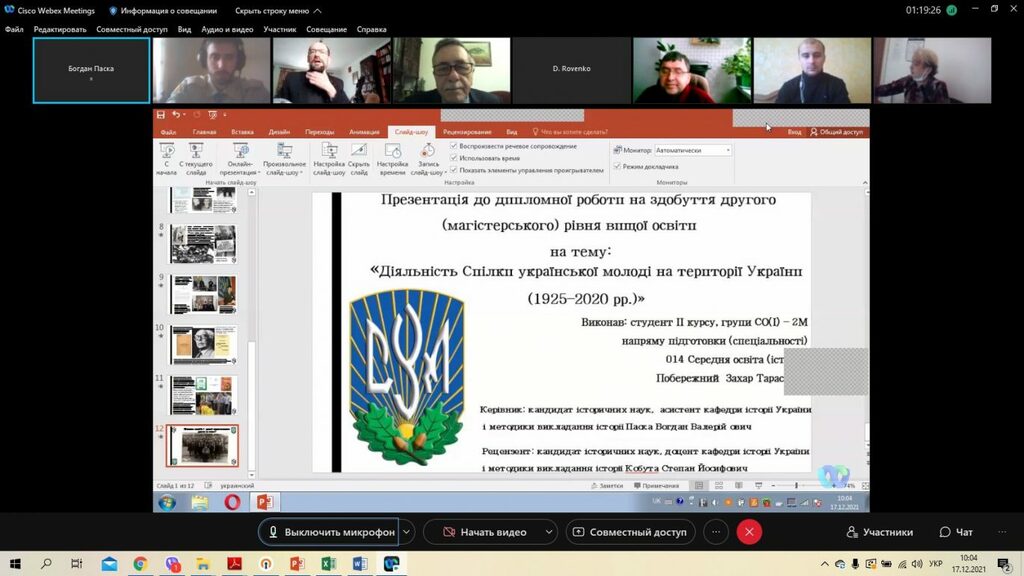Click red leave meeting button

pos(749,532)
